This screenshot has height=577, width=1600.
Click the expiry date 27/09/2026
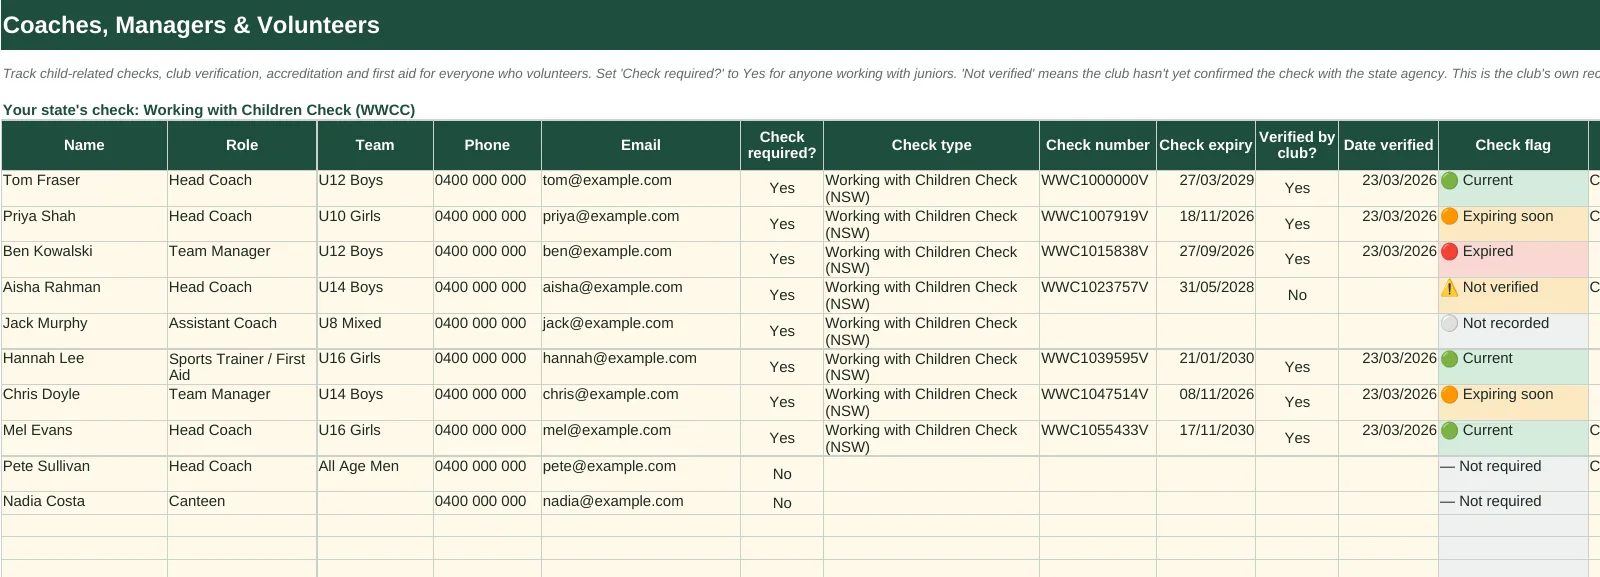(x=1206, y=259)
